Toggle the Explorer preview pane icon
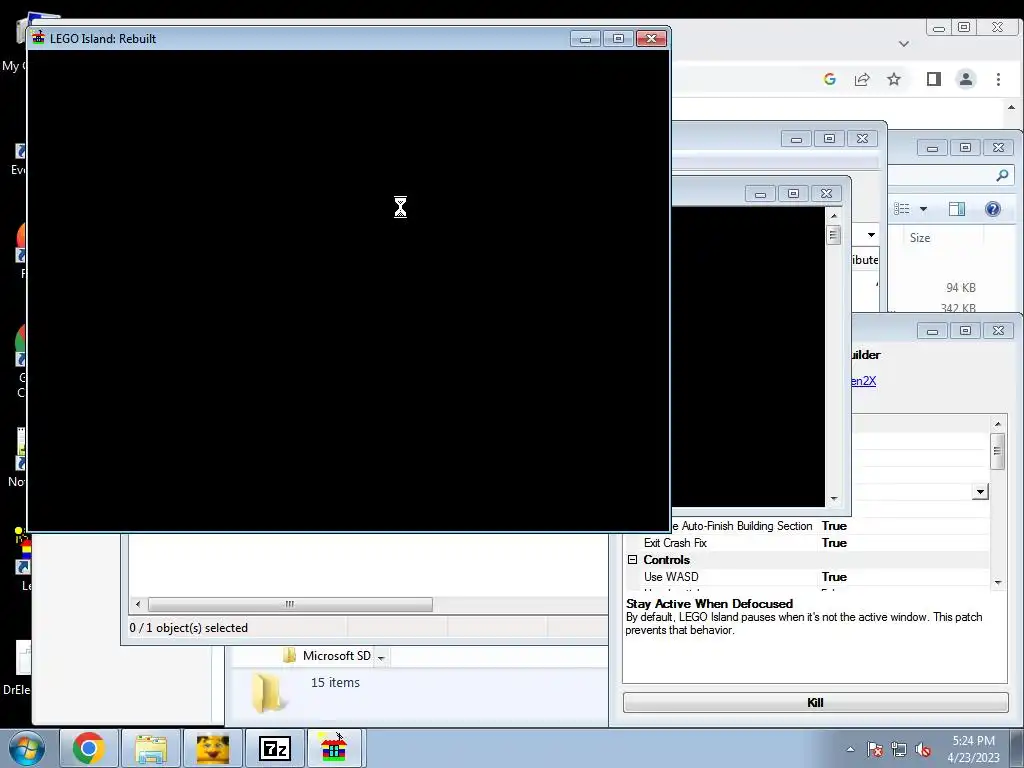This screenshot has height=768, width=1024. [957, 209]
